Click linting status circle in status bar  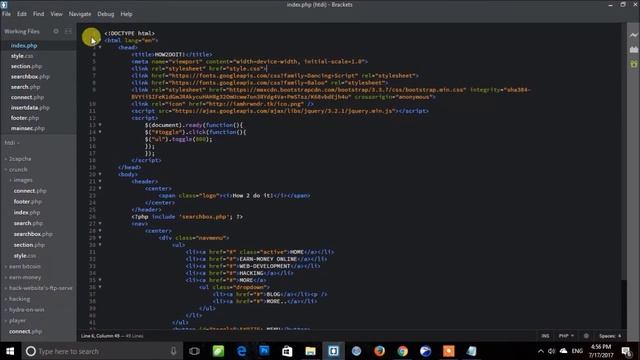[586, 336]
